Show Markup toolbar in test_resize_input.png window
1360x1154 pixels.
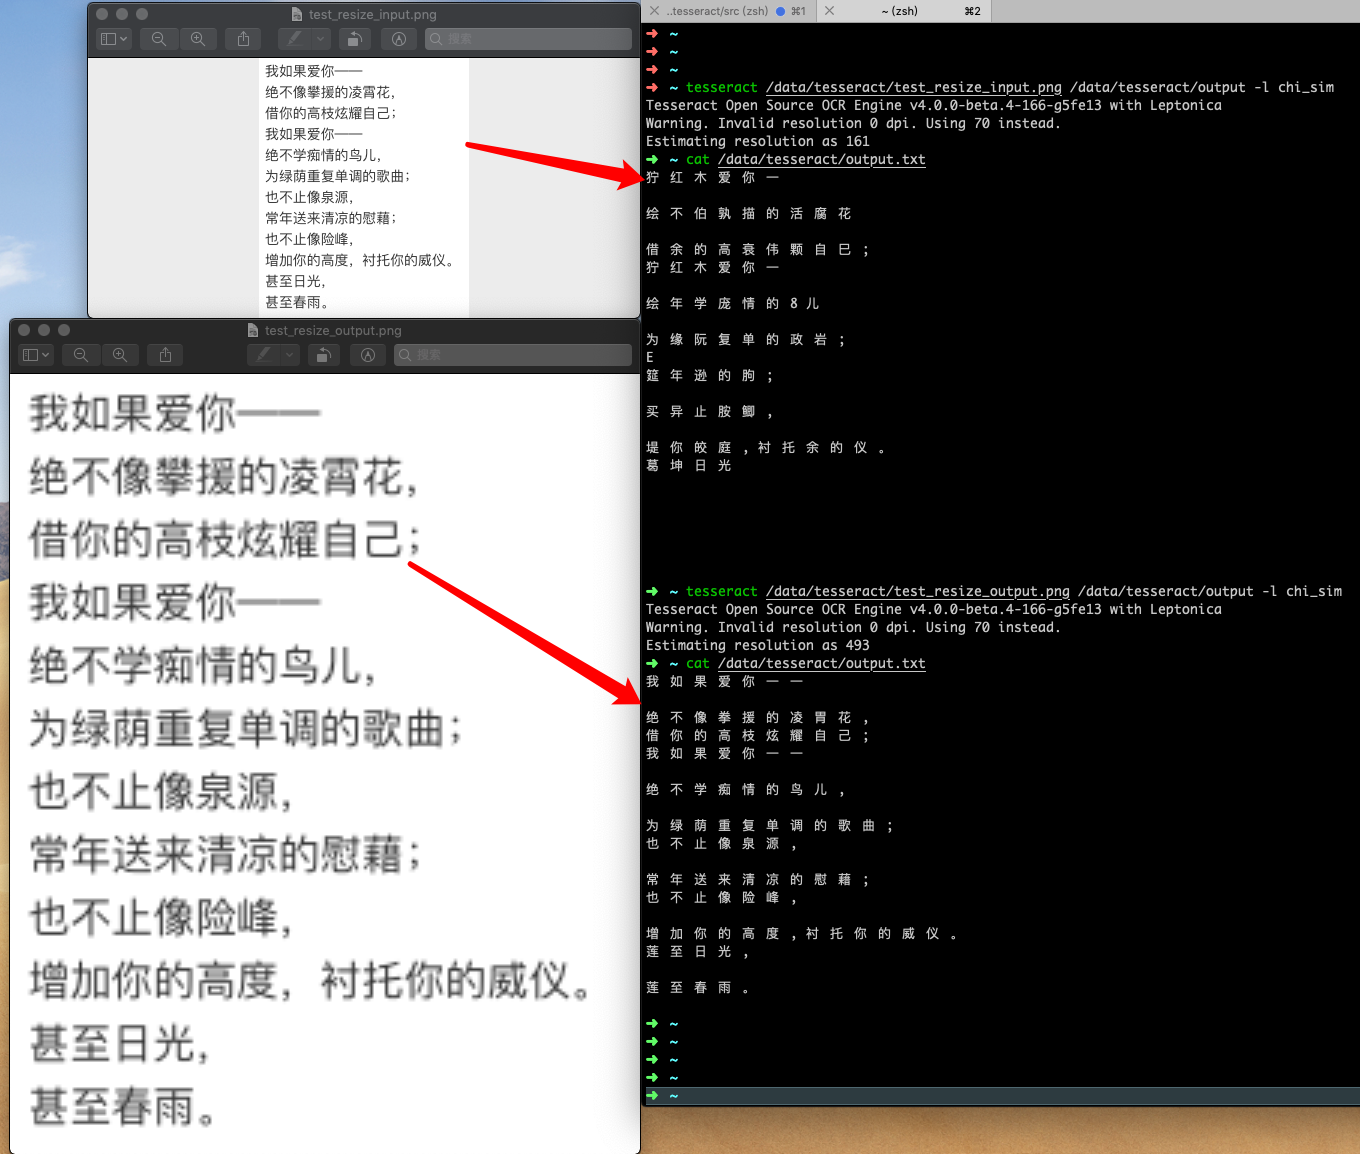(x=399, y=39)
